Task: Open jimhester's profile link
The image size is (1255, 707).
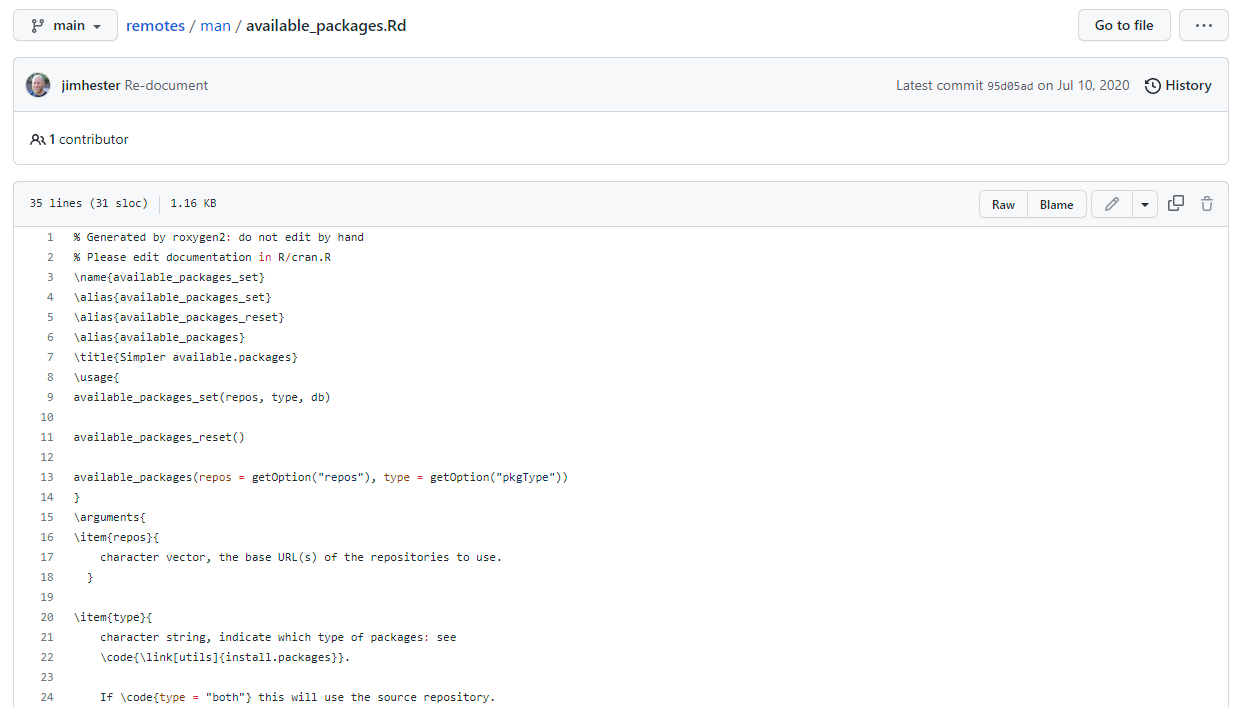Action: click(90, 85)
